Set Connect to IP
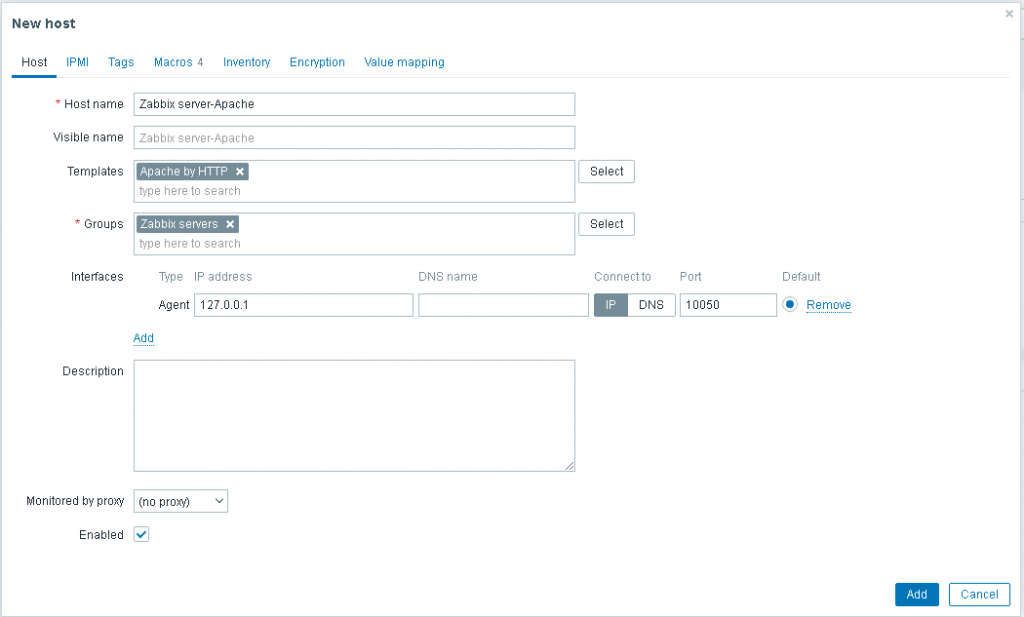The image size is (1024, 617). [611, 305]
